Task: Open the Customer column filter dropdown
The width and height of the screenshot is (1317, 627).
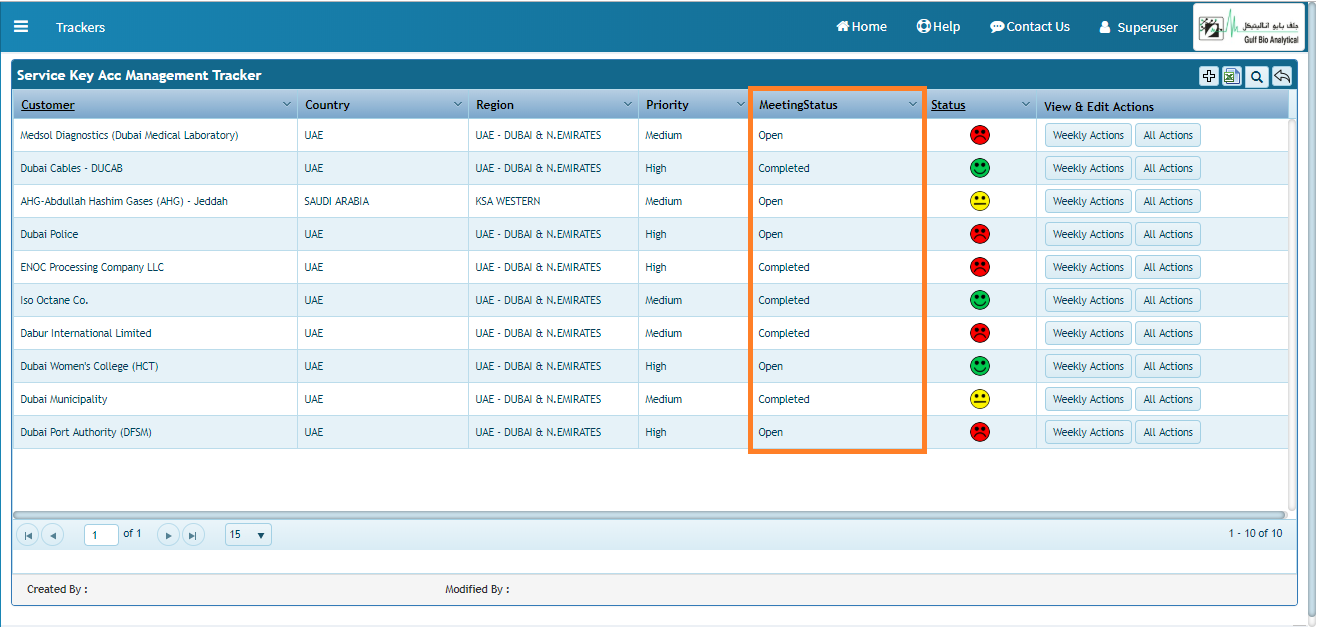Action: (286, 104)
